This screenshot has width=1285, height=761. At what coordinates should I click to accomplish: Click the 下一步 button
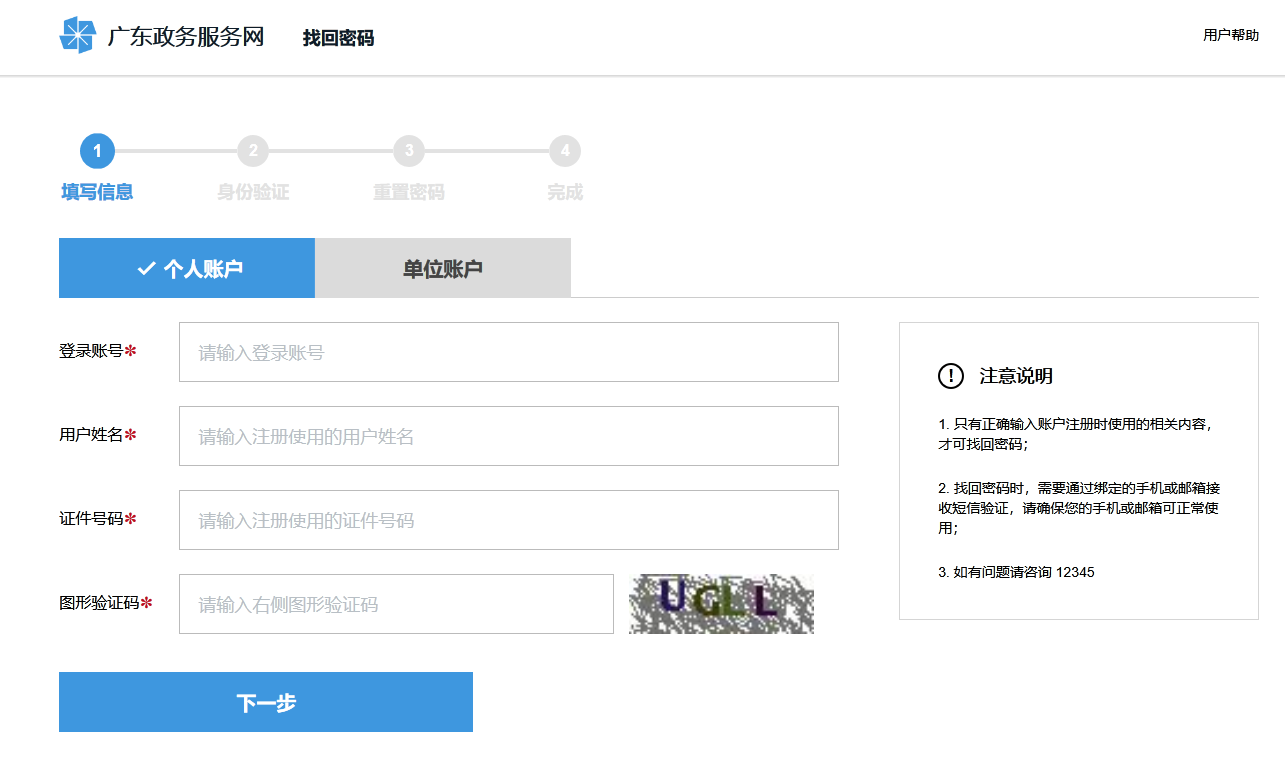265,701
